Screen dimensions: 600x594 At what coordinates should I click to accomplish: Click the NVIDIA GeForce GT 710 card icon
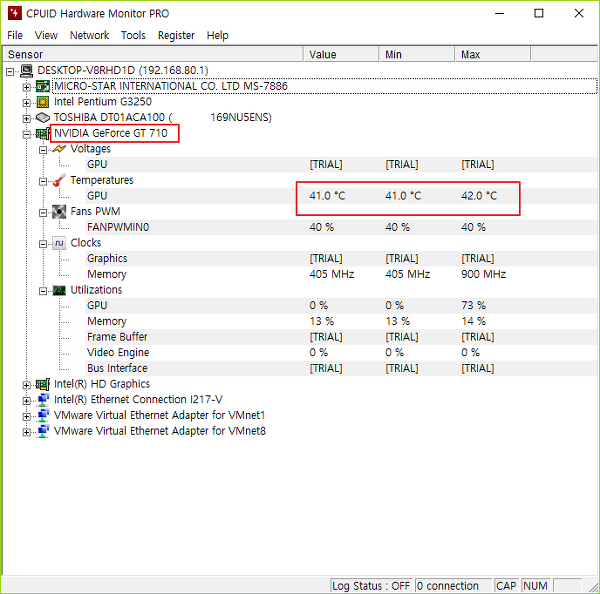42,133
